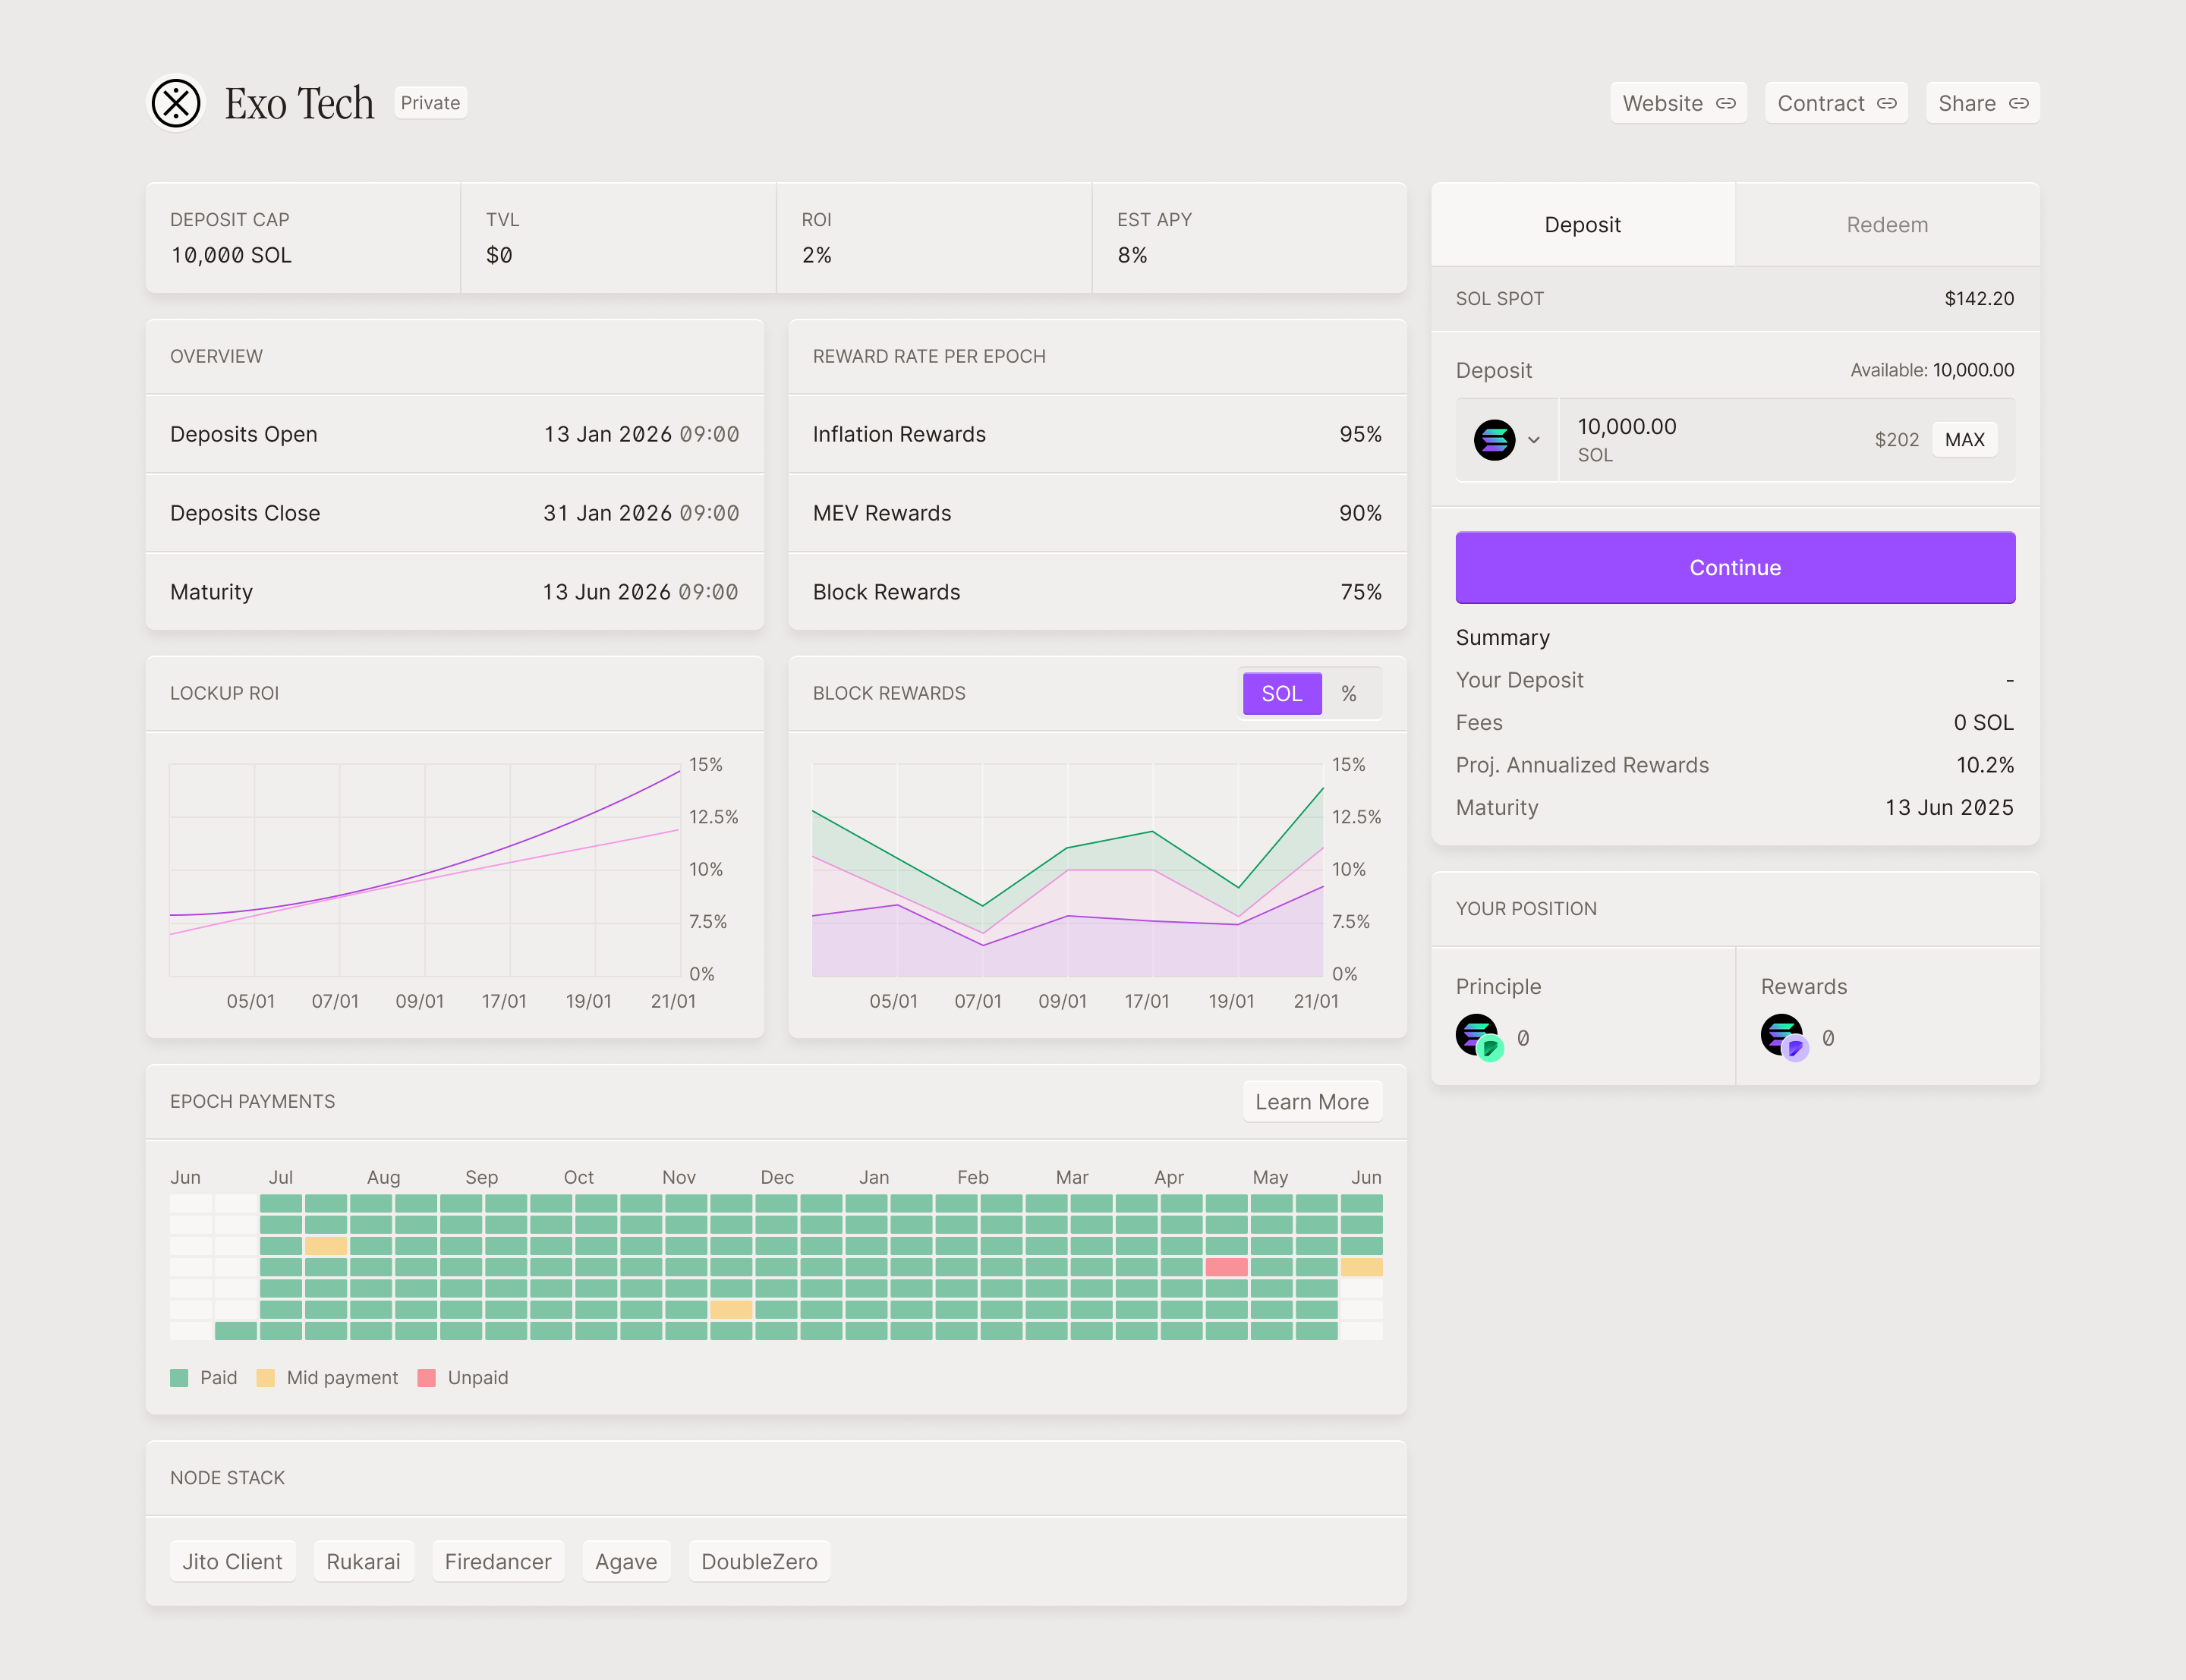2186x1680 pixels.
Task: Click the Rewards SOL token icon
Action: pyautogui.click(x=1783, y=1036)
